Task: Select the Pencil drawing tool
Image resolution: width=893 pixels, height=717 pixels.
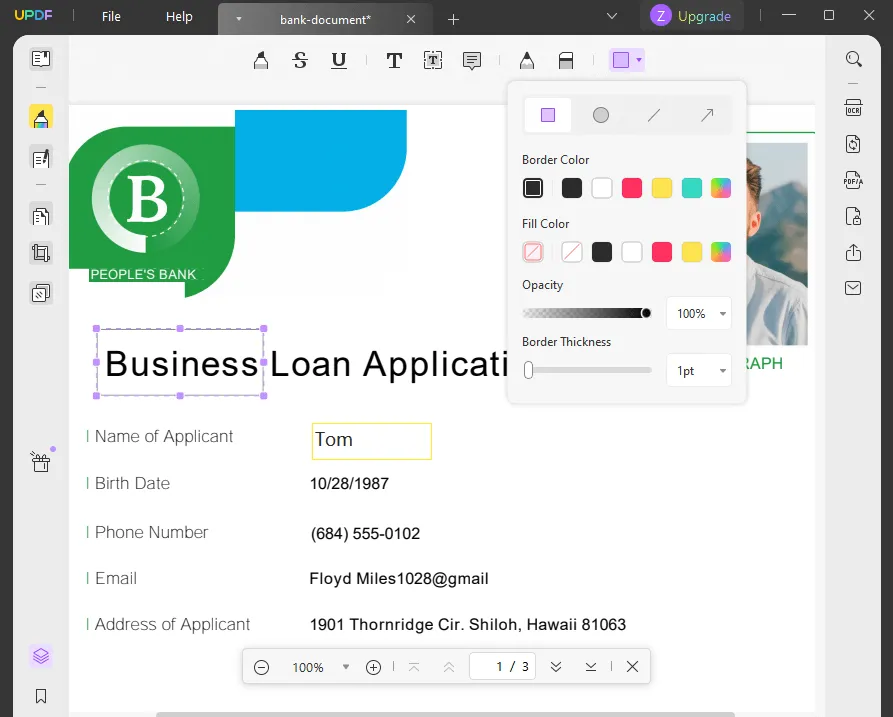Action: click(x=527, y=60)
